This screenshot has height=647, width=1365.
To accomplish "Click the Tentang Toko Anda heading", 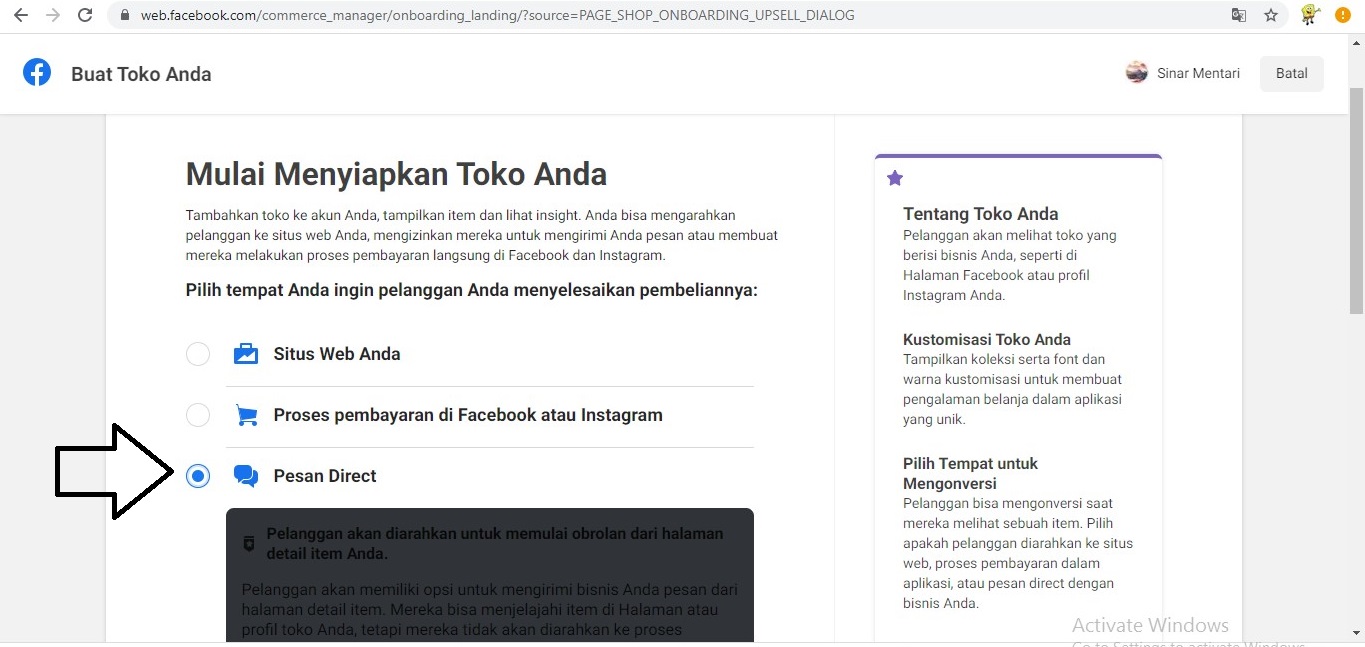I will tap(980, 214).
